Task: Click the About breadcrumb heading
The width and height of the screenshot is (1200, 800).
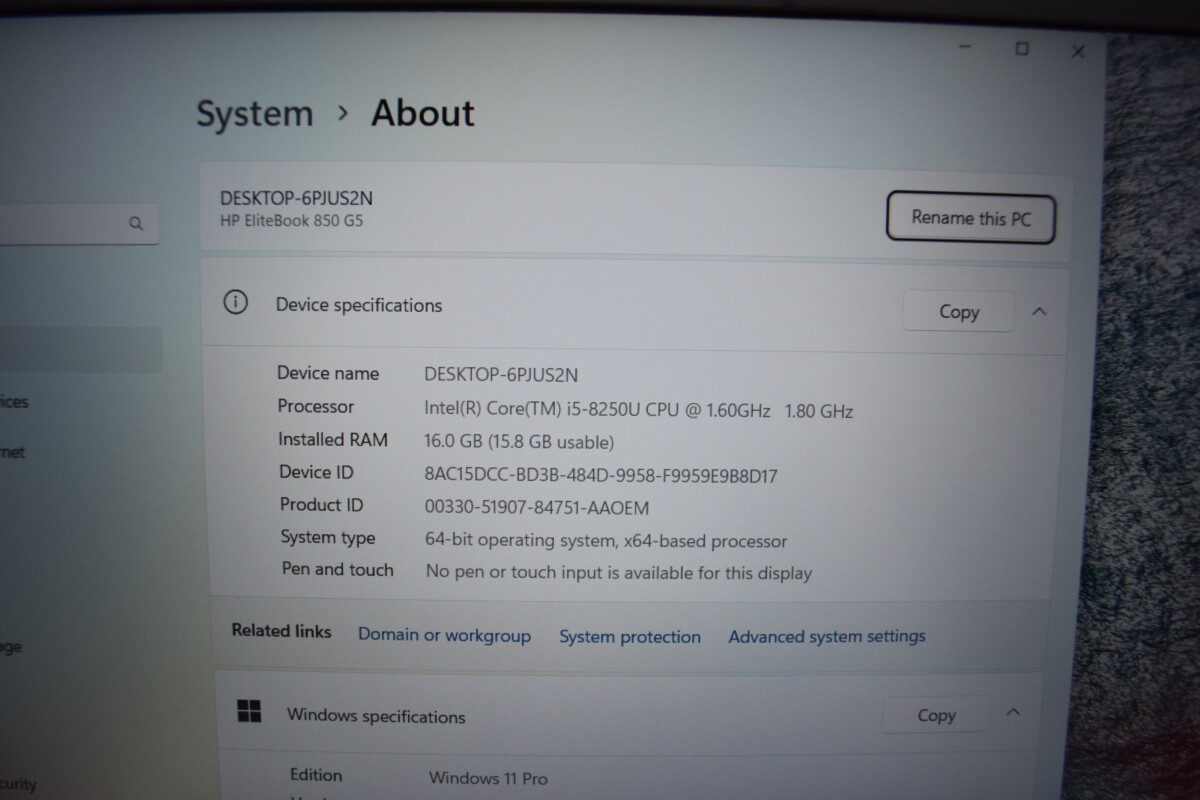Action: coord(423,114)
